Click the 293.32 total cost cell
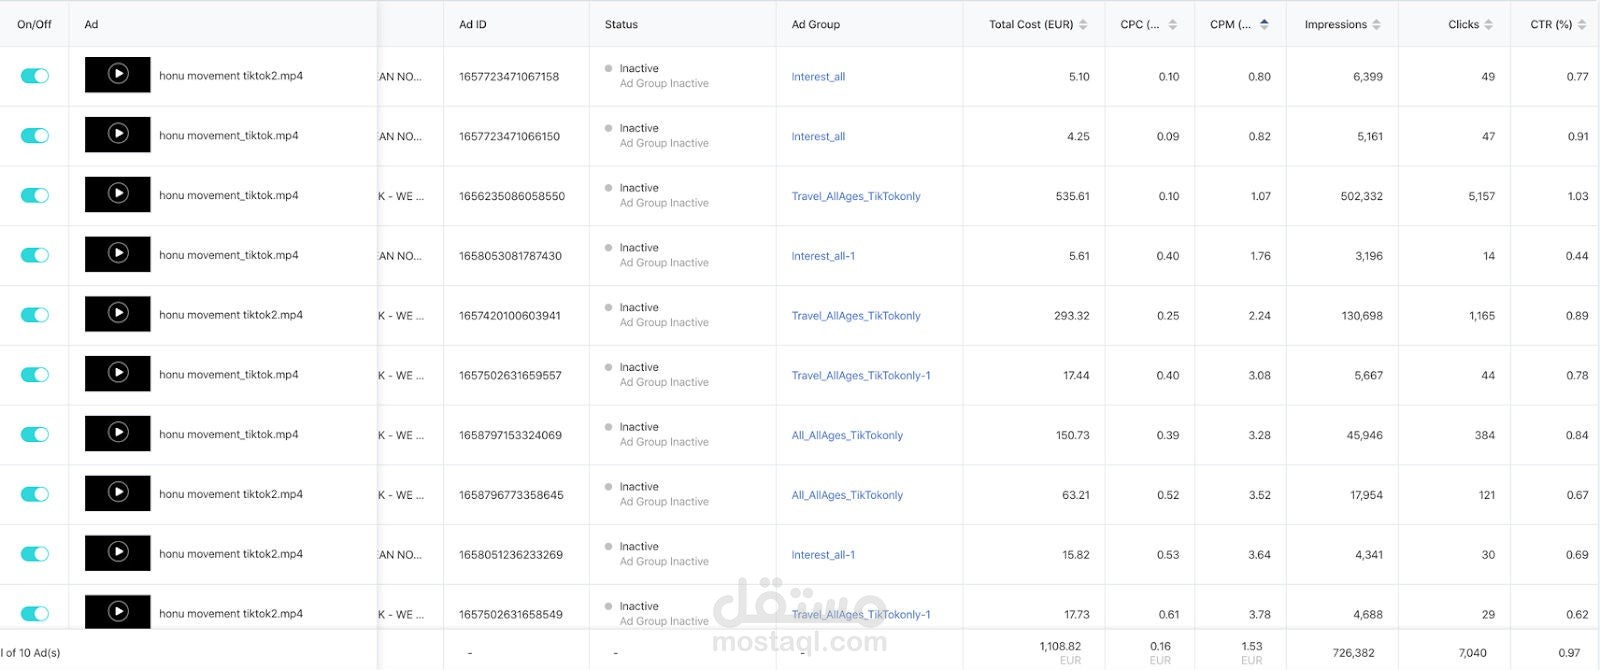This screenshot has height=670, width=1600. [1072, 316]
